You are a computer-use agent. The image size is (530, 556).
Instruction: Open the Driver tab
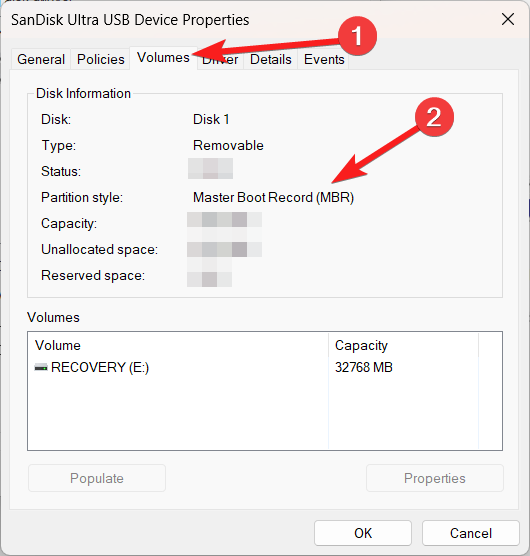221,59
